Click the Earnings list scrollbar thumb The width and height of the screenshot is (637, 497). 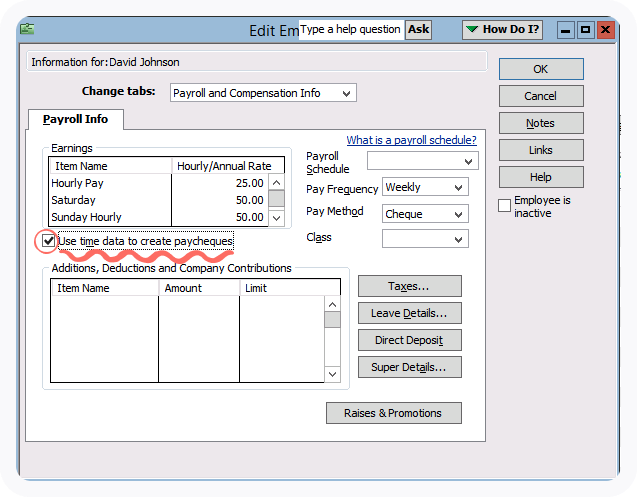[277, 199]
